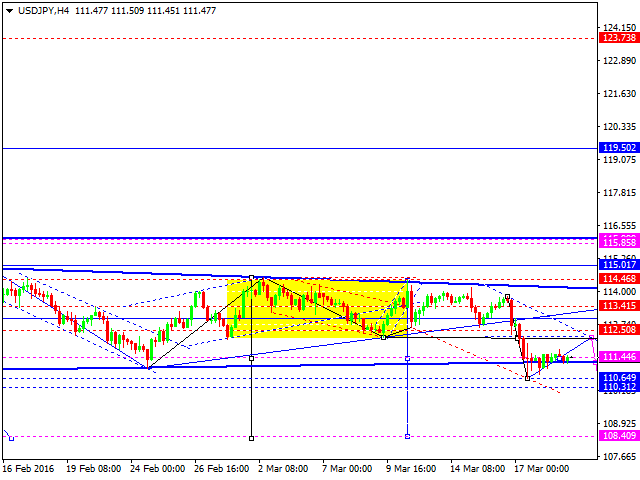Click the 115.017 blue price label

click(620, 264)
